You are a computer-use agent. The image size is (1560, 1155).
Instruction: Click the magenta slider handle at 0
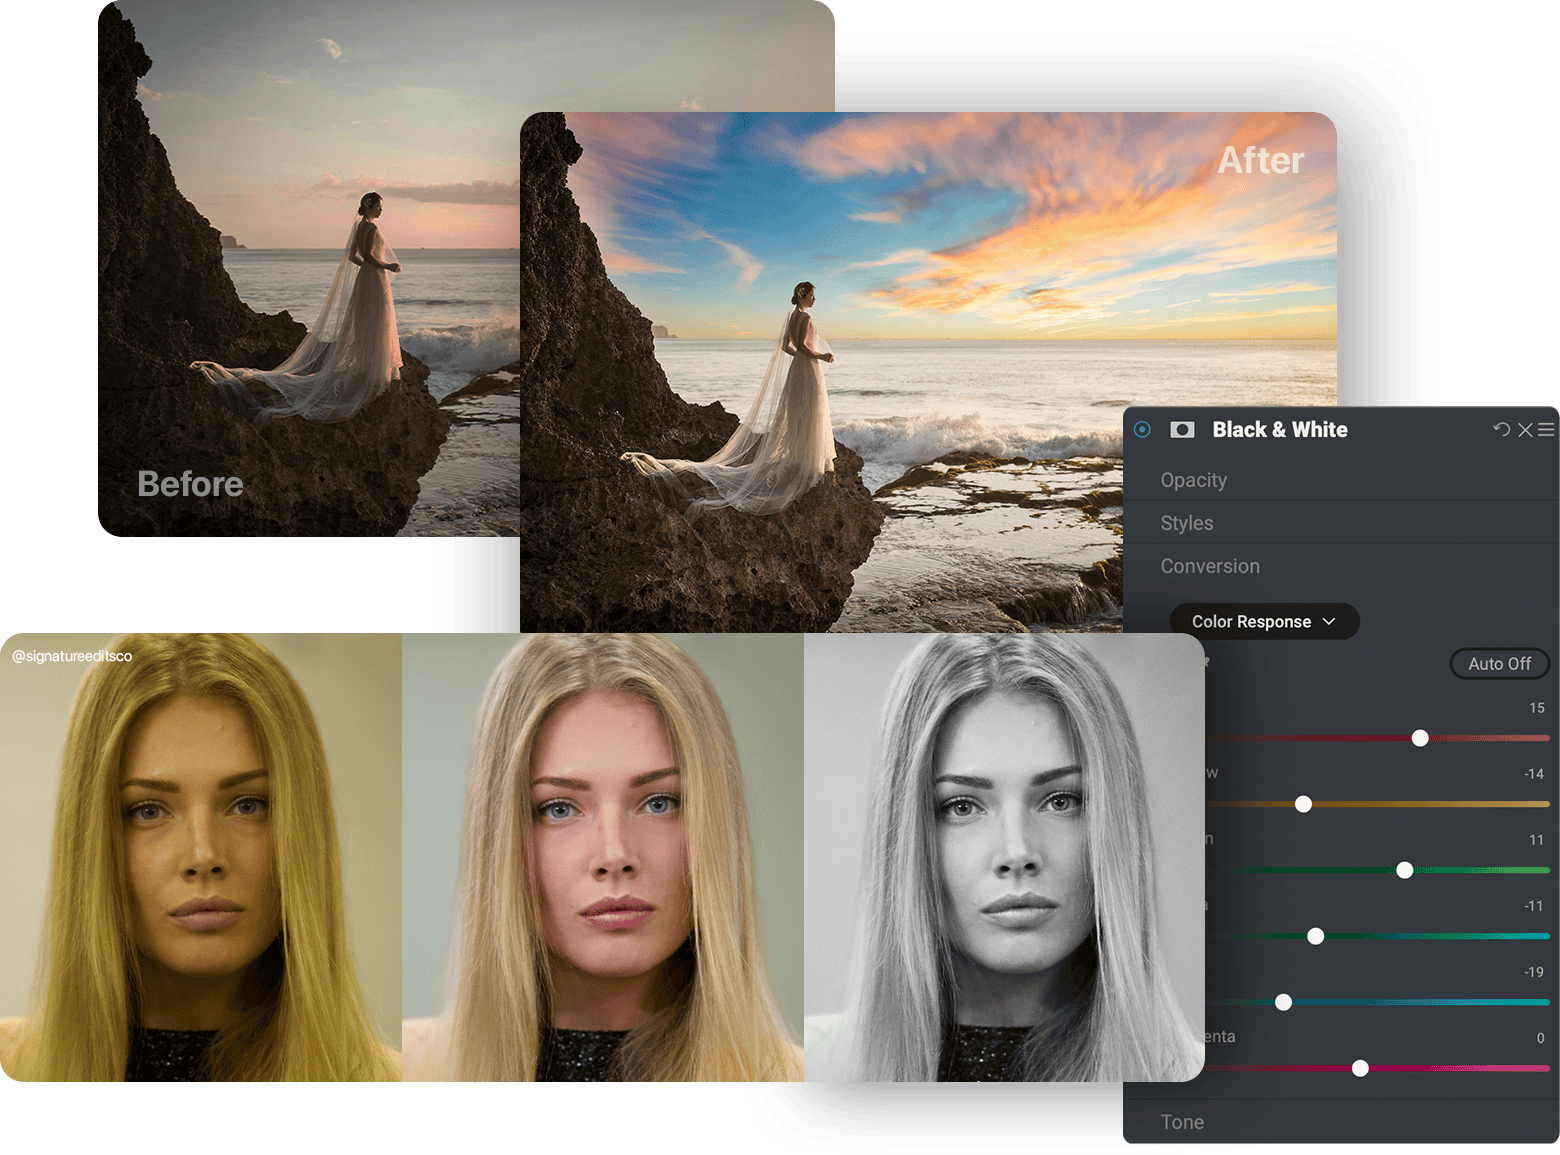(x=1360, y=1068)
